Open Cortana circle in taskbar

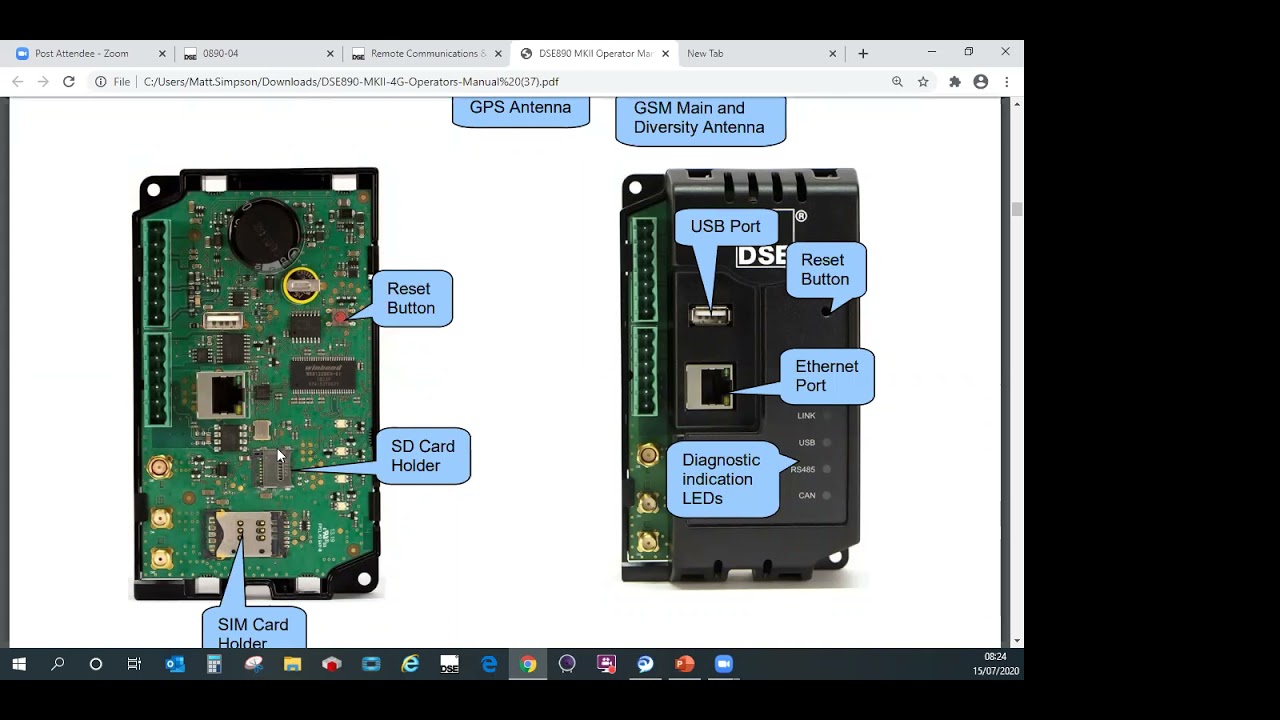[96, 664]
